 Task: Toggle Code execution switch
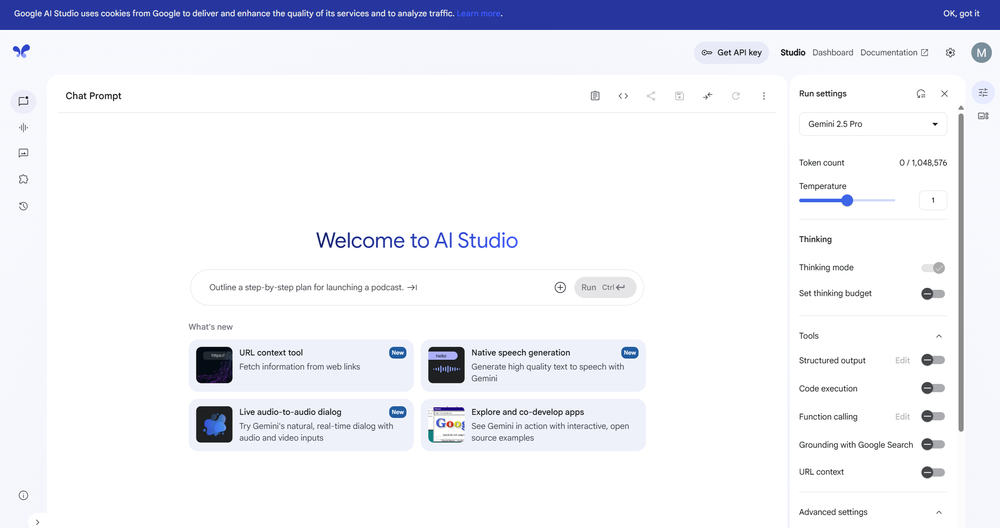coord(933,388)
